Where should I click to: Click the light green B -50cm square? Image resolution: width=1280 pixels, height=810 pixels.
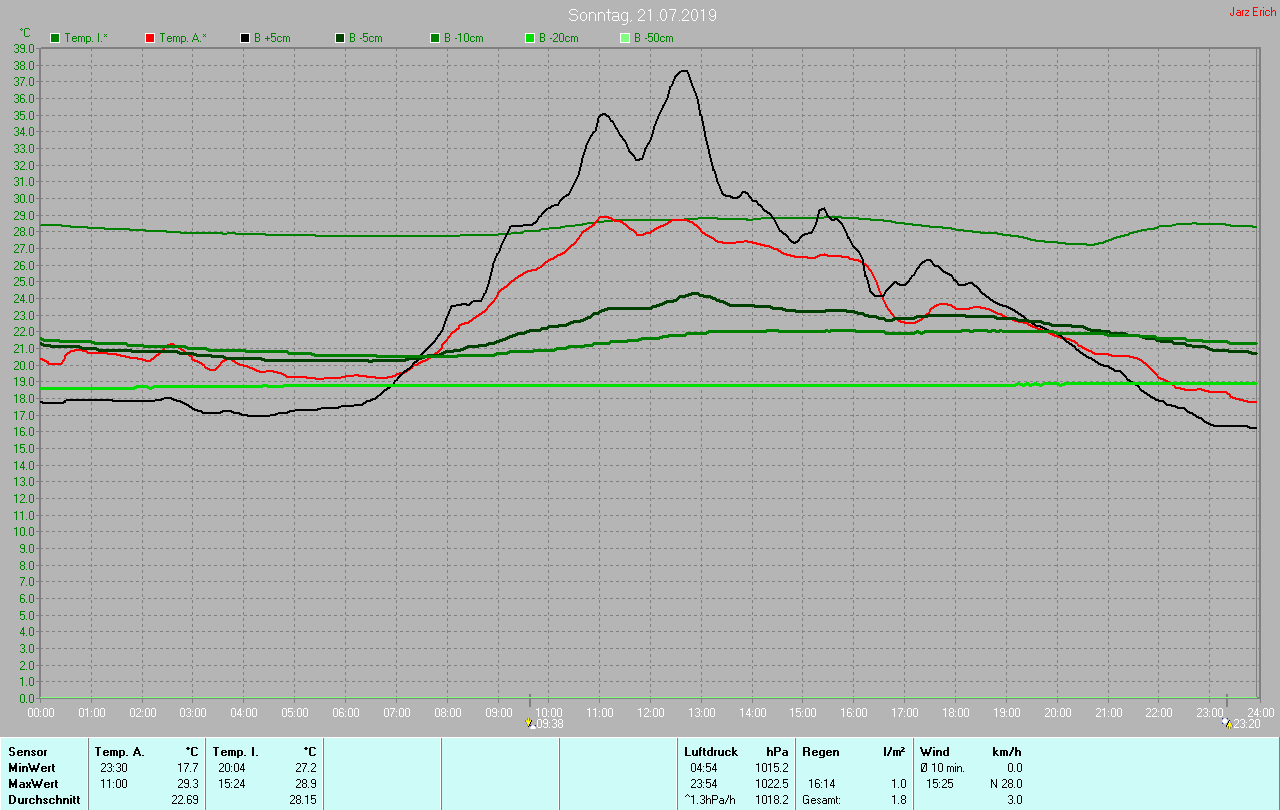pos(625,38)
